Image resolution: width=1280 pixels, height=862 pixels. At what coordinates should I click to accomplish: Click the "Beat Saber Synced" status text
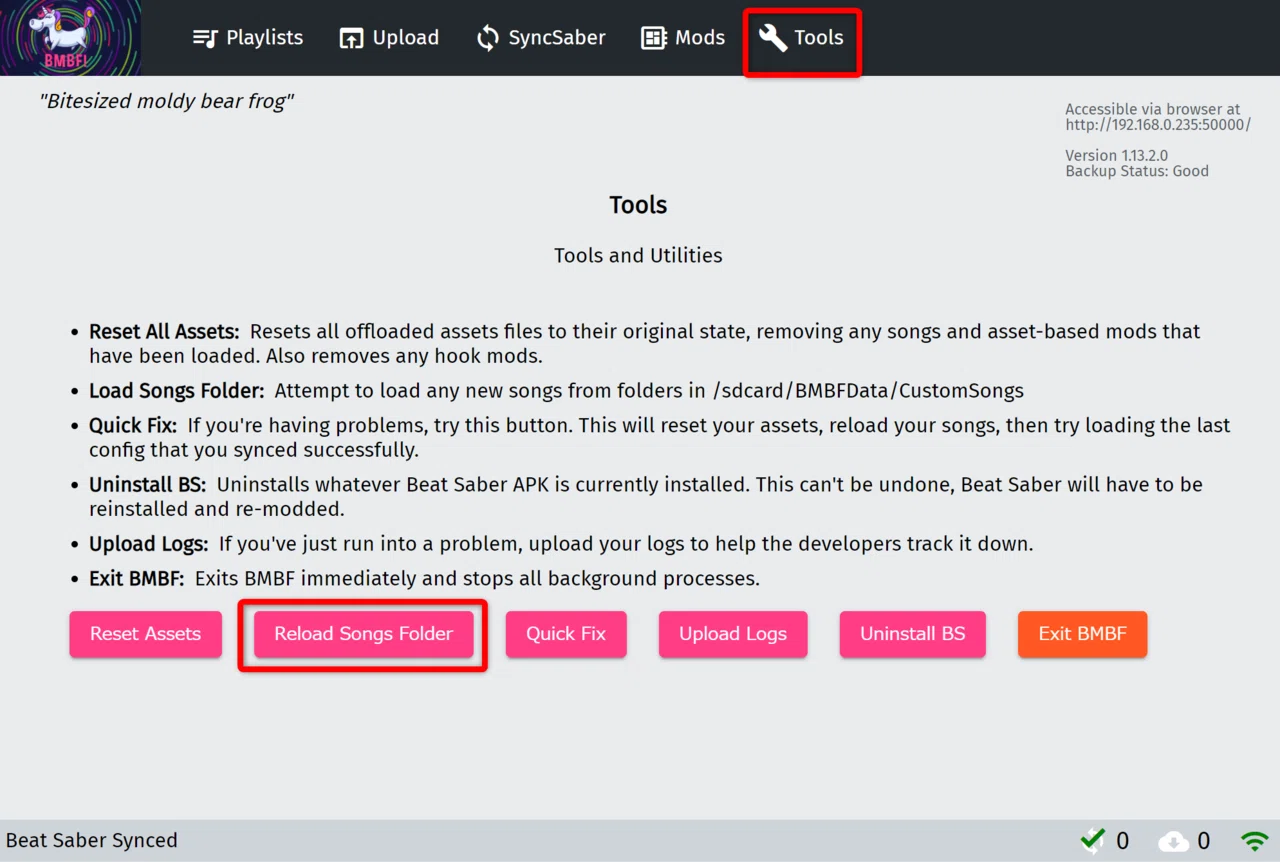coord(92,841)
